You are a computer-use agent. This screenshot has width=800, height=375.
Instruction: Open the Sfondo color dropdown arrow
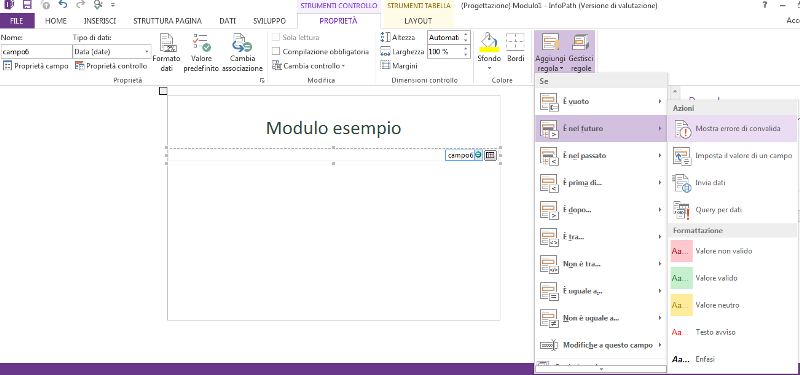tap(489, 68)
